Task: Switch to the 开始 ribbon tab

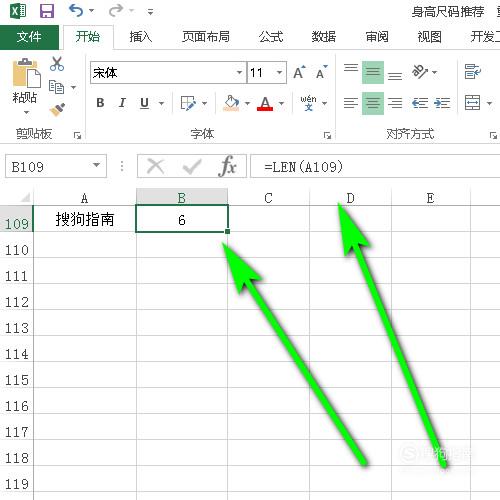Action: click(88, 37)
